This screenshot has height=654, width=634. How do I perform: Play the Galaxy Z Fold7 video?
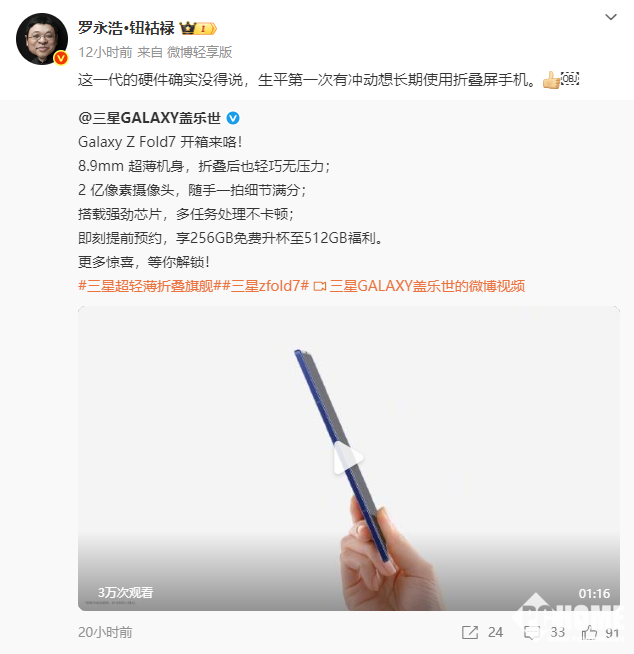348,458
